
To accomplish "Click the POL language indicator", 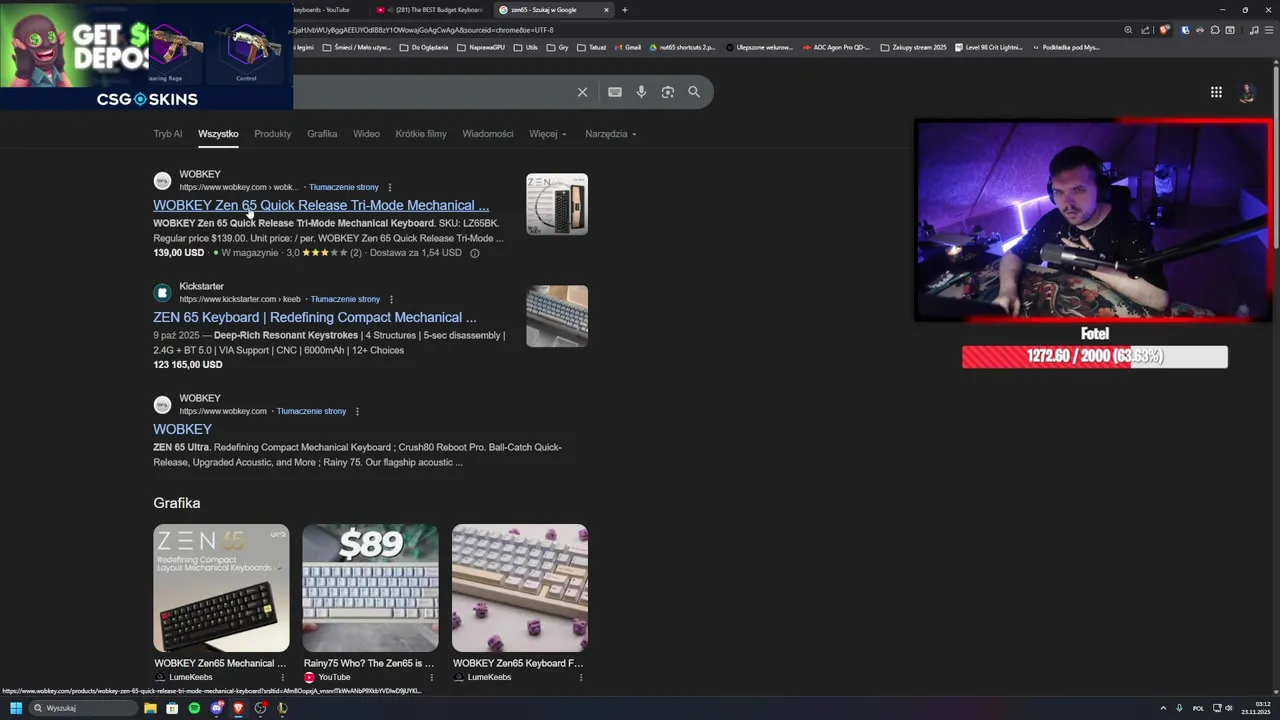I will (1198, 708).
